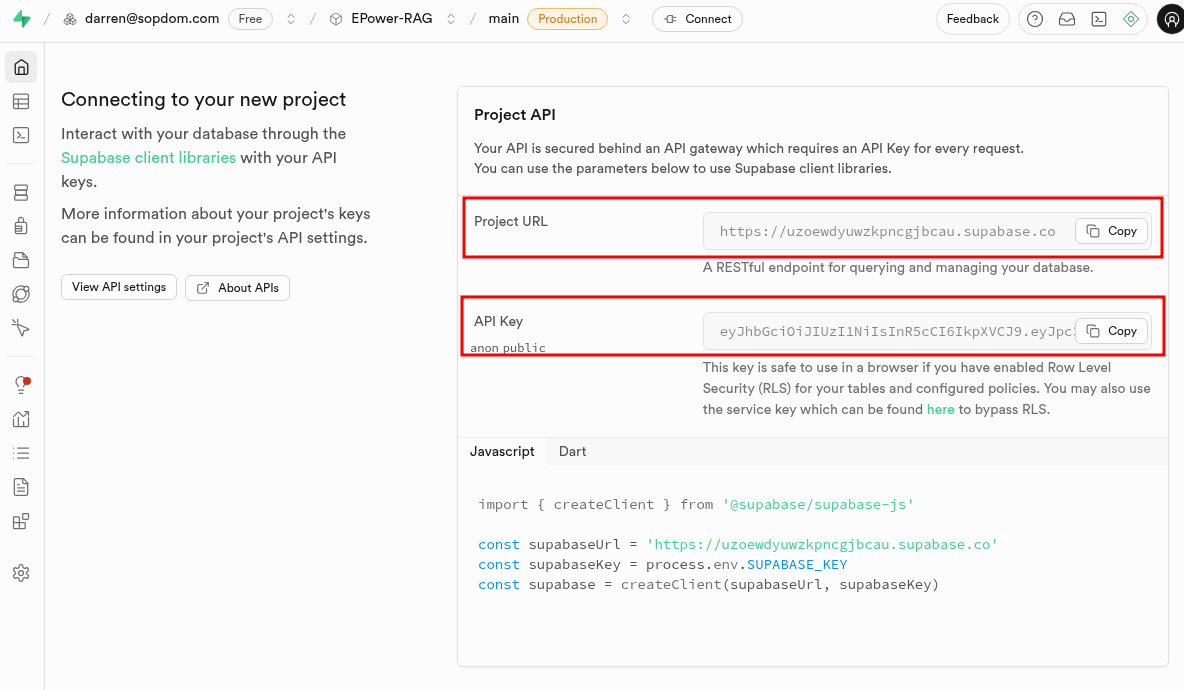
Task: Open the AI assistant diamond icon
Action: [x=1130, y=19]
